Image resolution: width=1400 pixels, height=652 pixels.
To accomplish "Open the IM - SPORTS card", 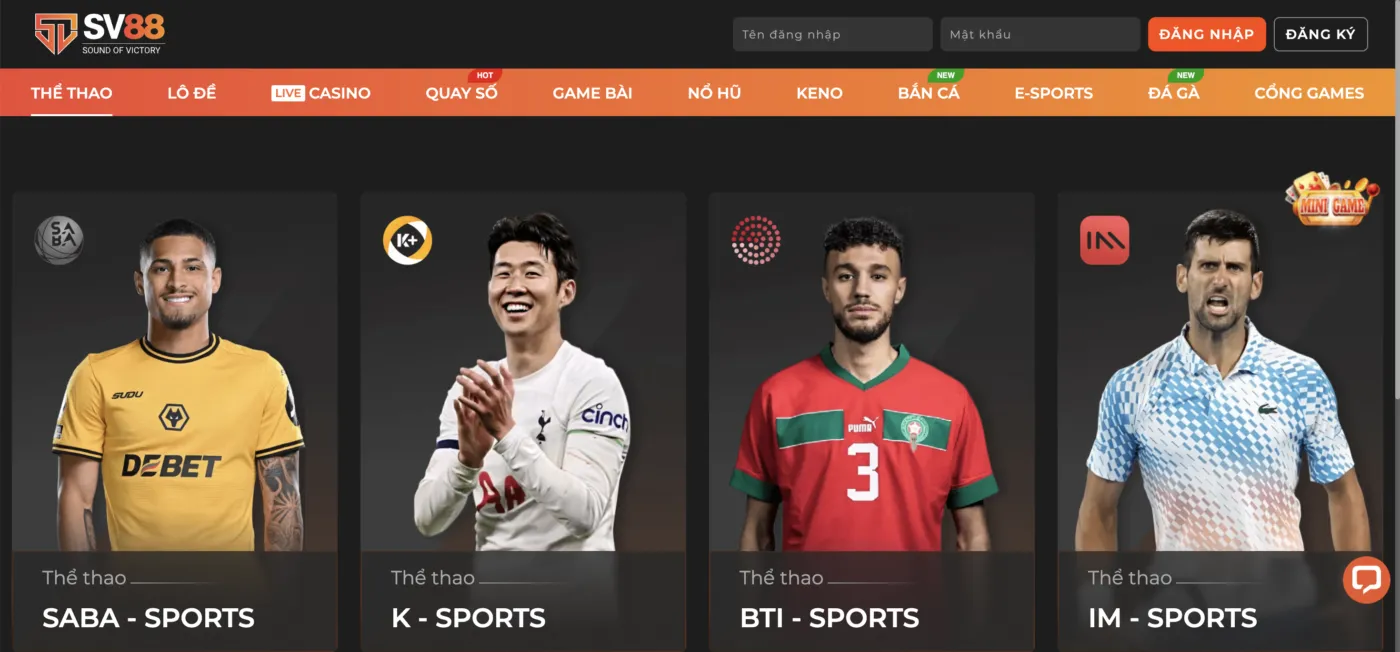I will point(1220,422).
